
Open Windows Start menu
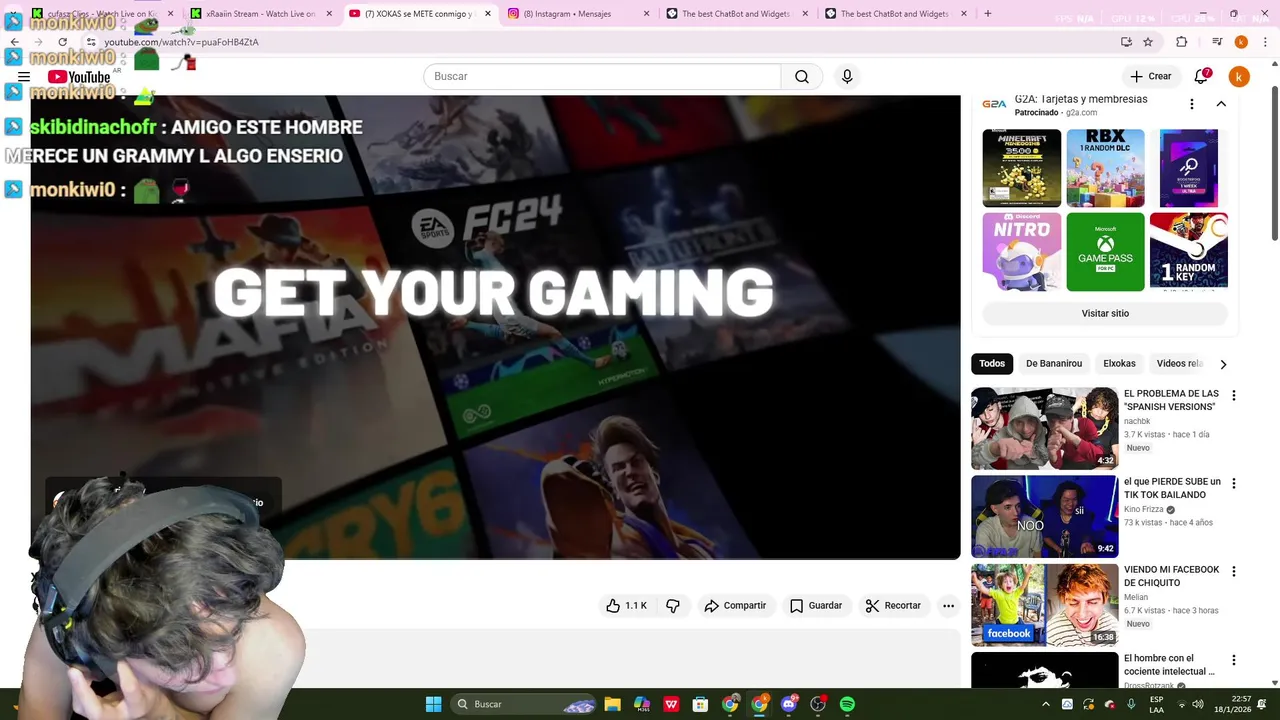[x=433, y=704]
